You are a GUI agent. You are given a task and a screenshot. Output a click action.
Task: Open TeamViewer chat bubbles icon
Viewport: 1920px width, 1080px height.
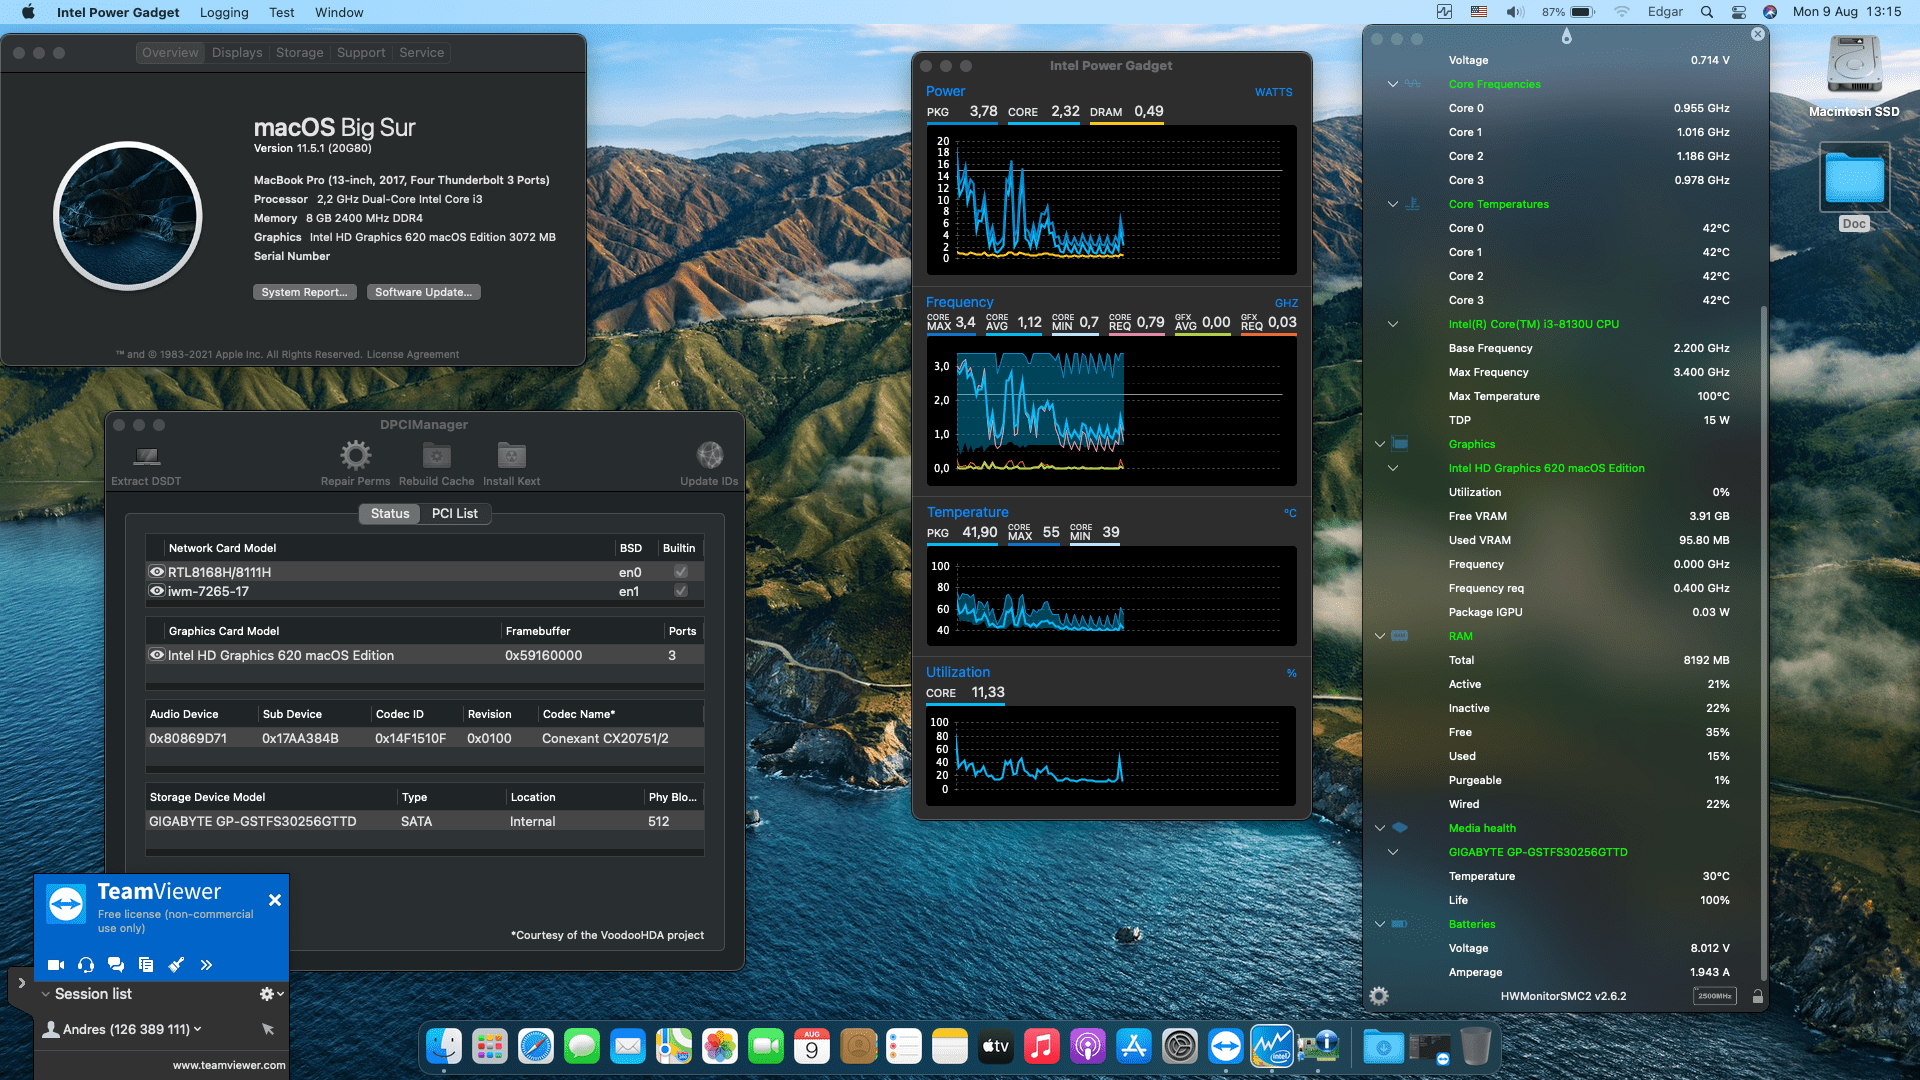tap(116, 965)
